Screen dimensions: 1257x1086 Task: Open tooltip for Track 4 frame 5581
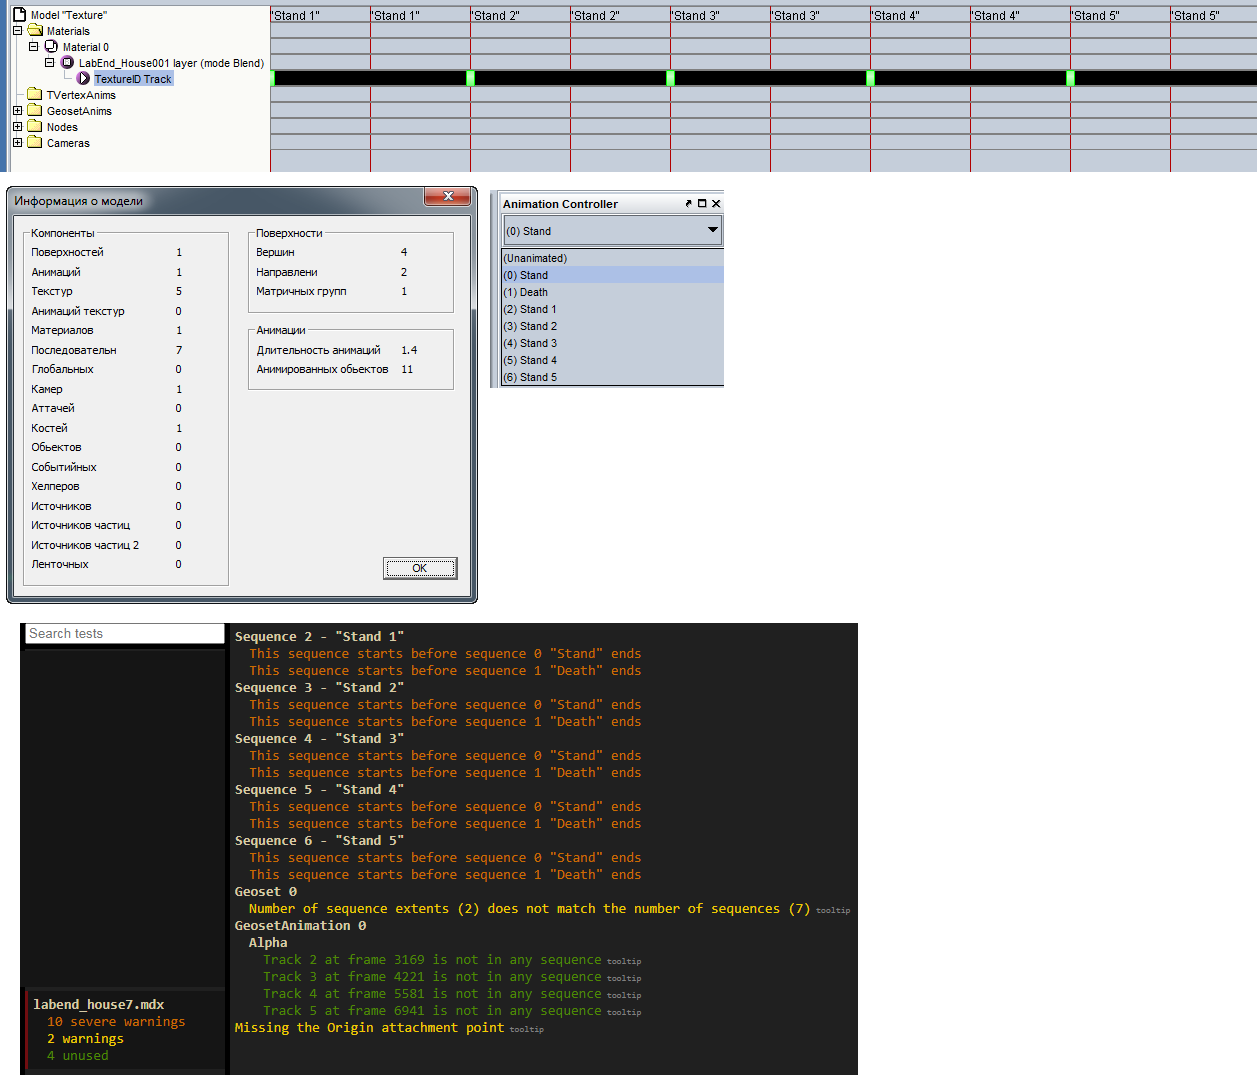pos(624,996)
